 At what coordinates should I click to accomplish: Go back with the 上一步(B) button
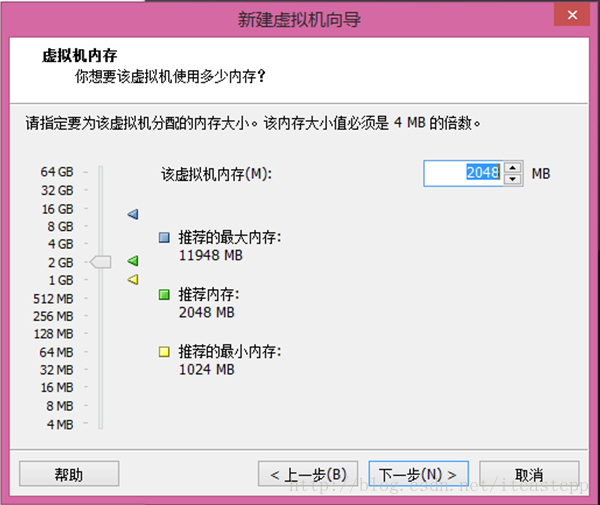click(308, 474)
